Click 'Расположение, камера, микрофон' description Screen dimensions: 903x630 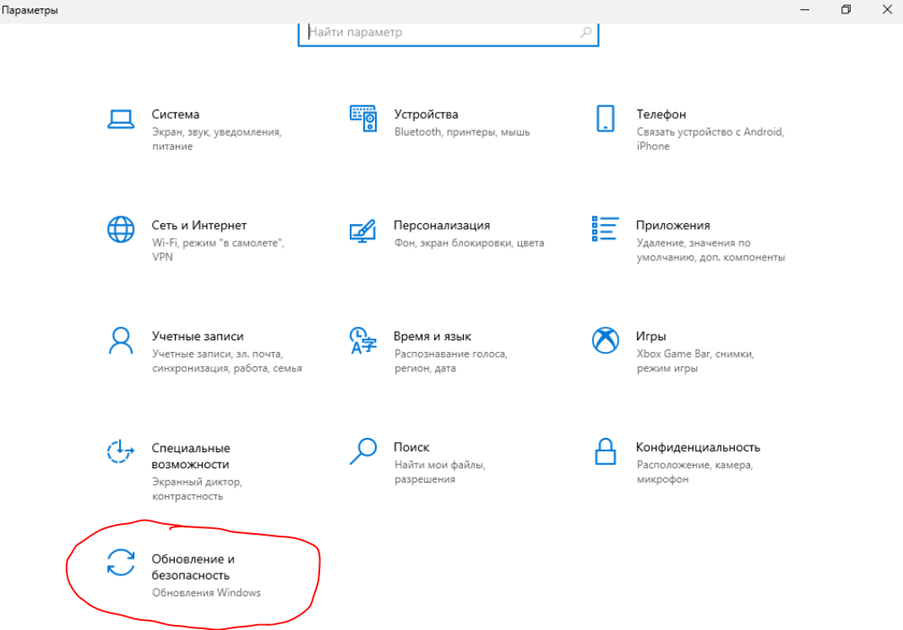695,472
